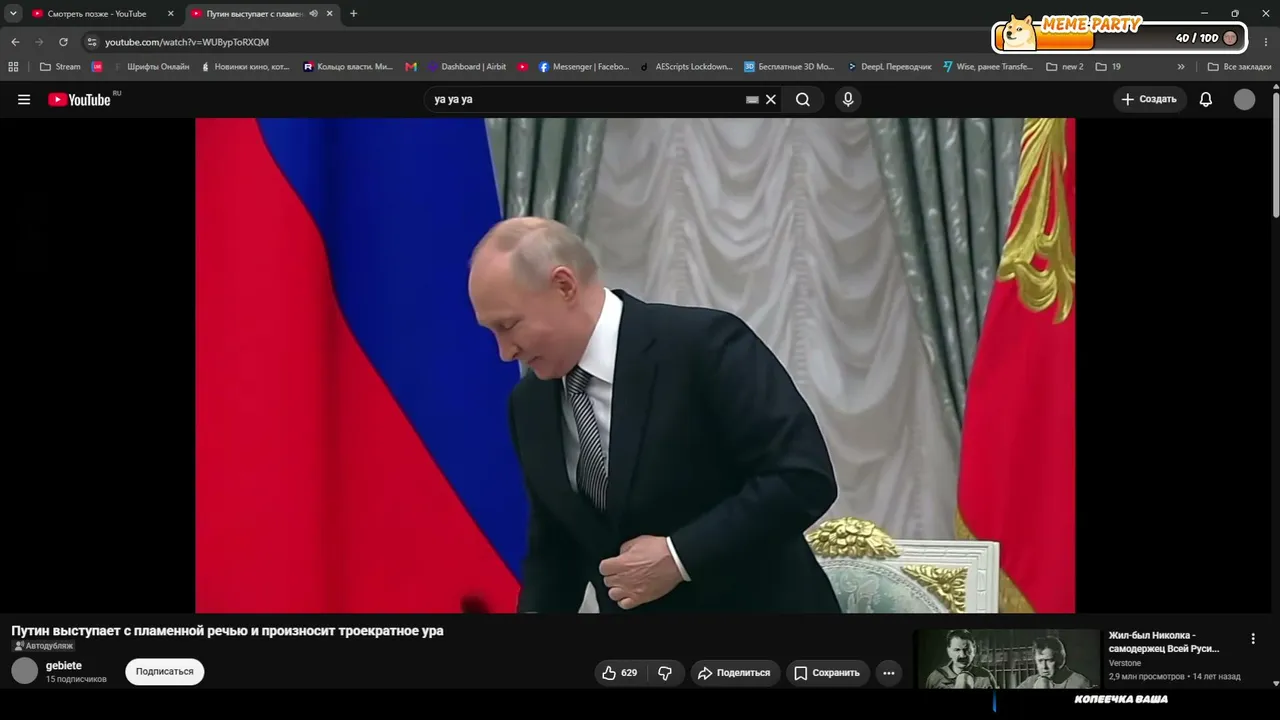This screenshot has height=720, width=1280.
Task: Switch to the Смотреть позже - YouTube tab
Action: (x=95, y=14)
